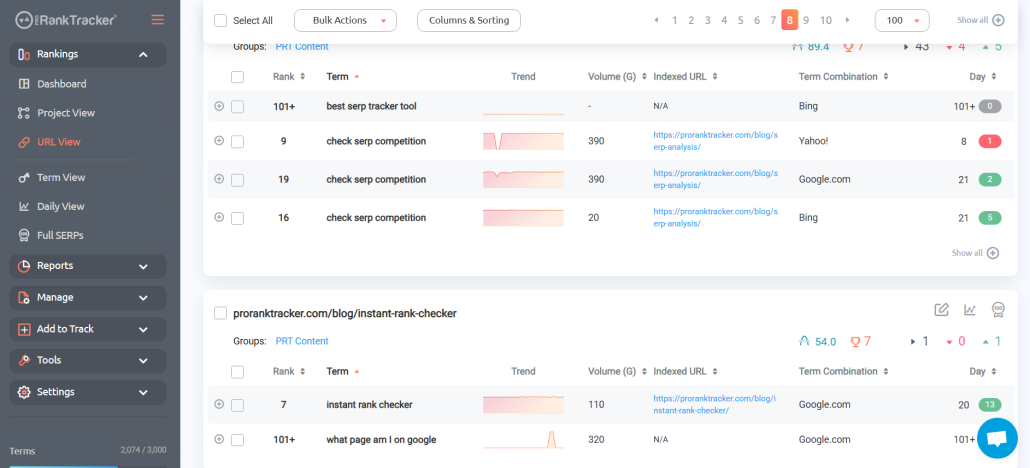Tick the Select All checkbox
Viewport: 1030px width, 468px height.
pyautogui.click(x=221, y=20)
